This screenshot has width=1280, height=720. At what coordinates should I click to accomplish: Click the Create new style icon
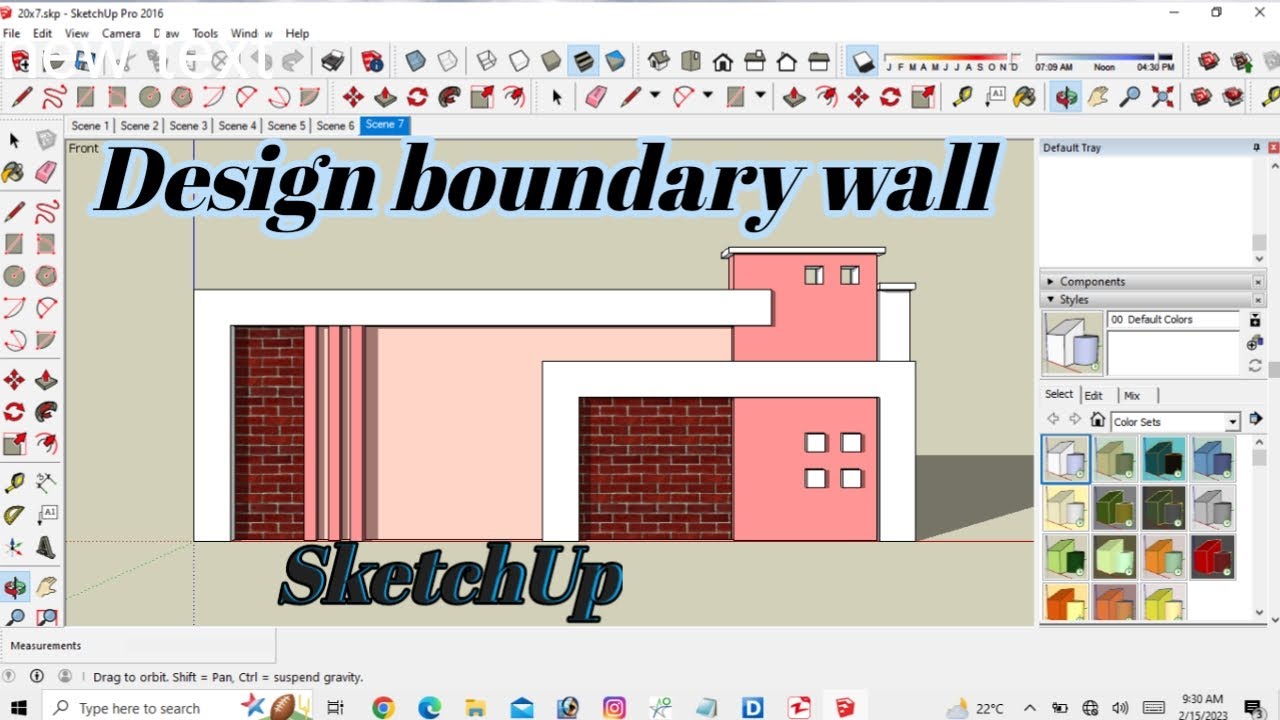1255,344
